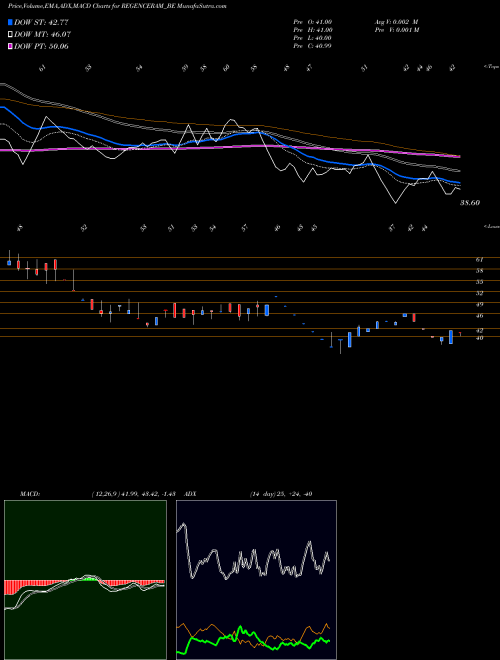Click the 49 price axis label
This screenshot has height=660, width=500.
point(479,304)
